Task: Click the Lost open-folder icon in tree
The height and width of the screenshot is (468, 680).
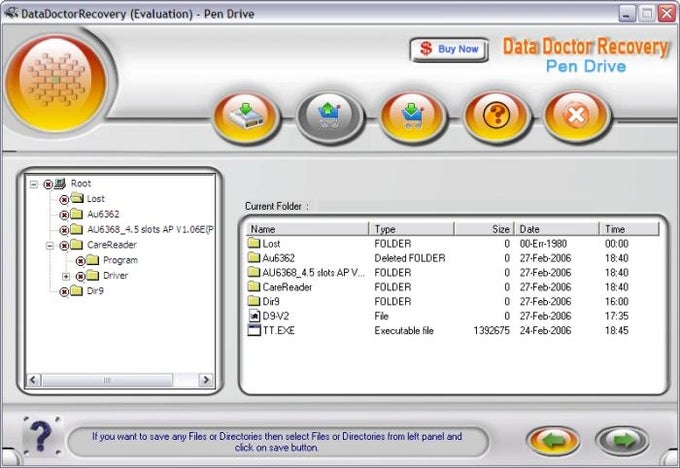Action: (77, 199)
